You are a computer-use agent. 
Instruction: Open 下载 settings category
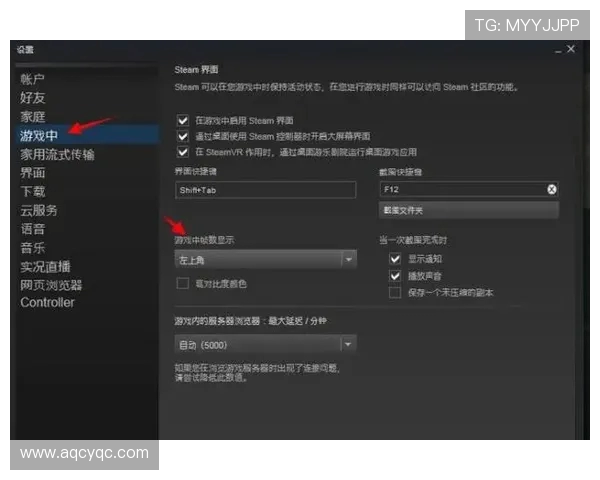[33, 191]
